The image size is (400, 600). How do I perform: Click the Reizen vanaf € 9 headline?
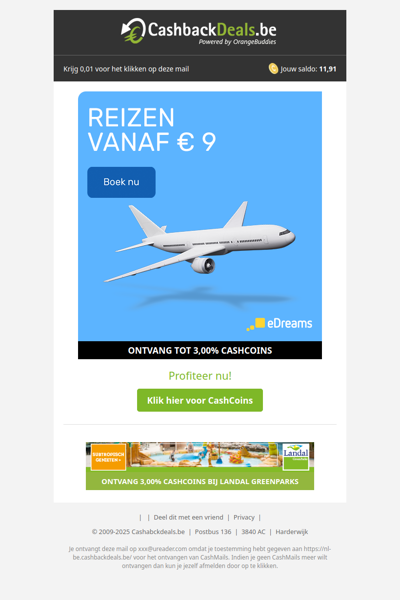[x=152, y=129]
